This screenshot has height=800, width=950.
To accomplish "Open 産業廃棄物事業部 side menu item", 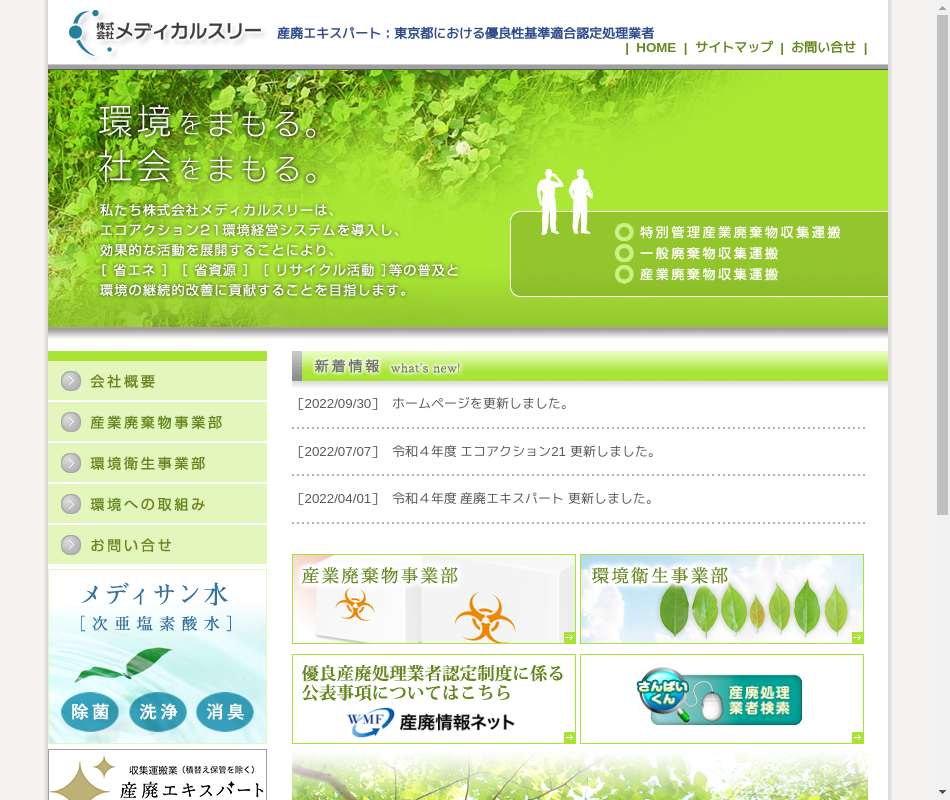I will (x=158, y=422).
